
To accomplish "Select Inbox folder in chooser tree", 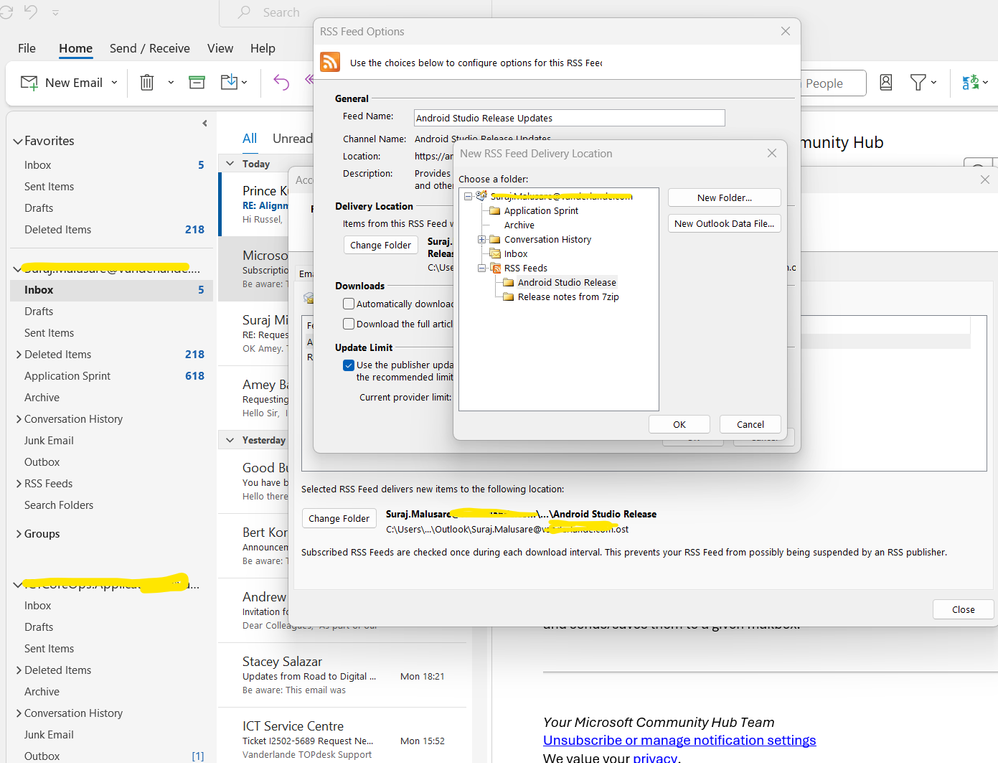I will 516,254.
